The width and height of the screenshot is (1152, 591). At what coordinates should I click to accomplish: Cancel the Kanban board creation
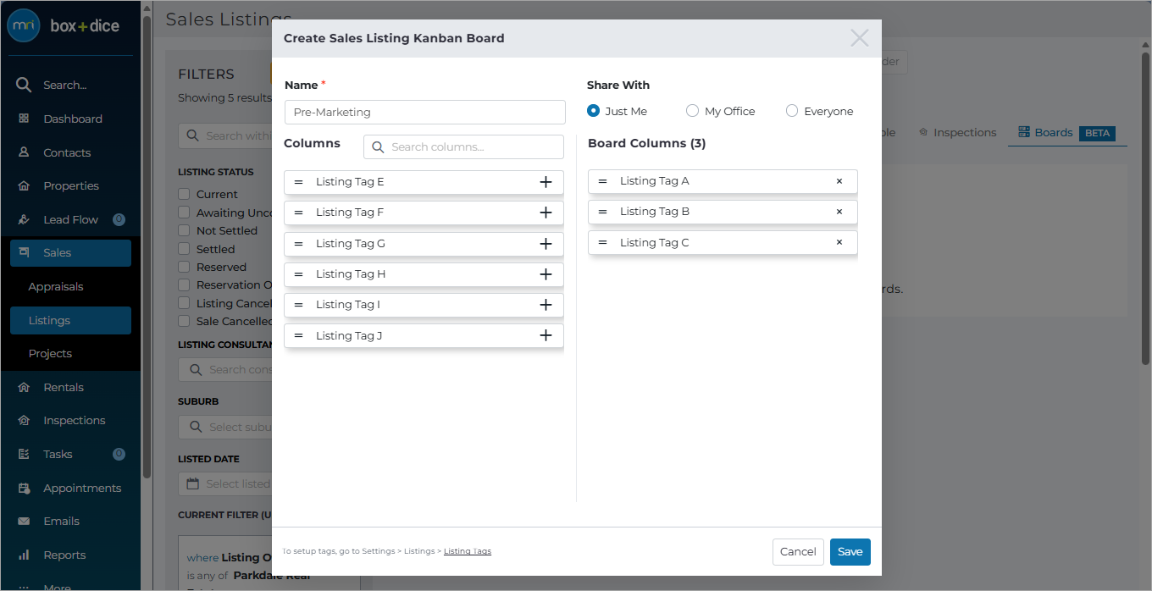pyautogui.click(x=798, y=552)
